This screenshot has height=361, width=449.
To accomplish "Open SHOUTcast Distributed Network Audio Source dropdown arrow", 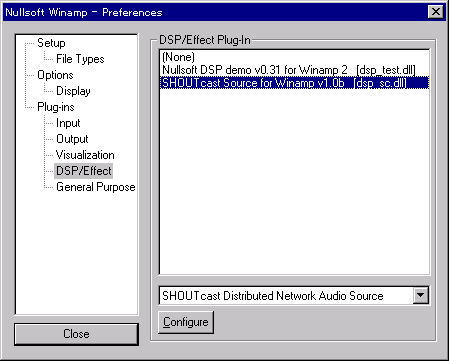I will click(421, 295).
